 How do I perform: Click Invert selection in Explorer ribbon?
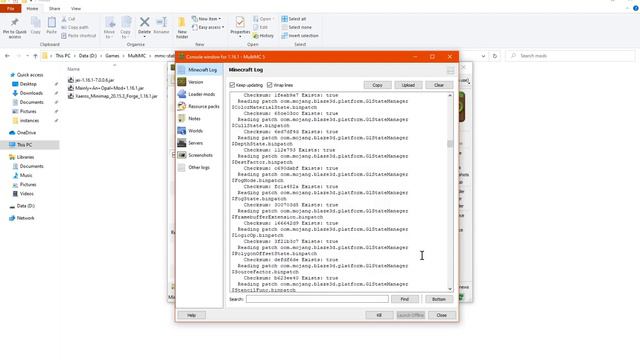300,36
